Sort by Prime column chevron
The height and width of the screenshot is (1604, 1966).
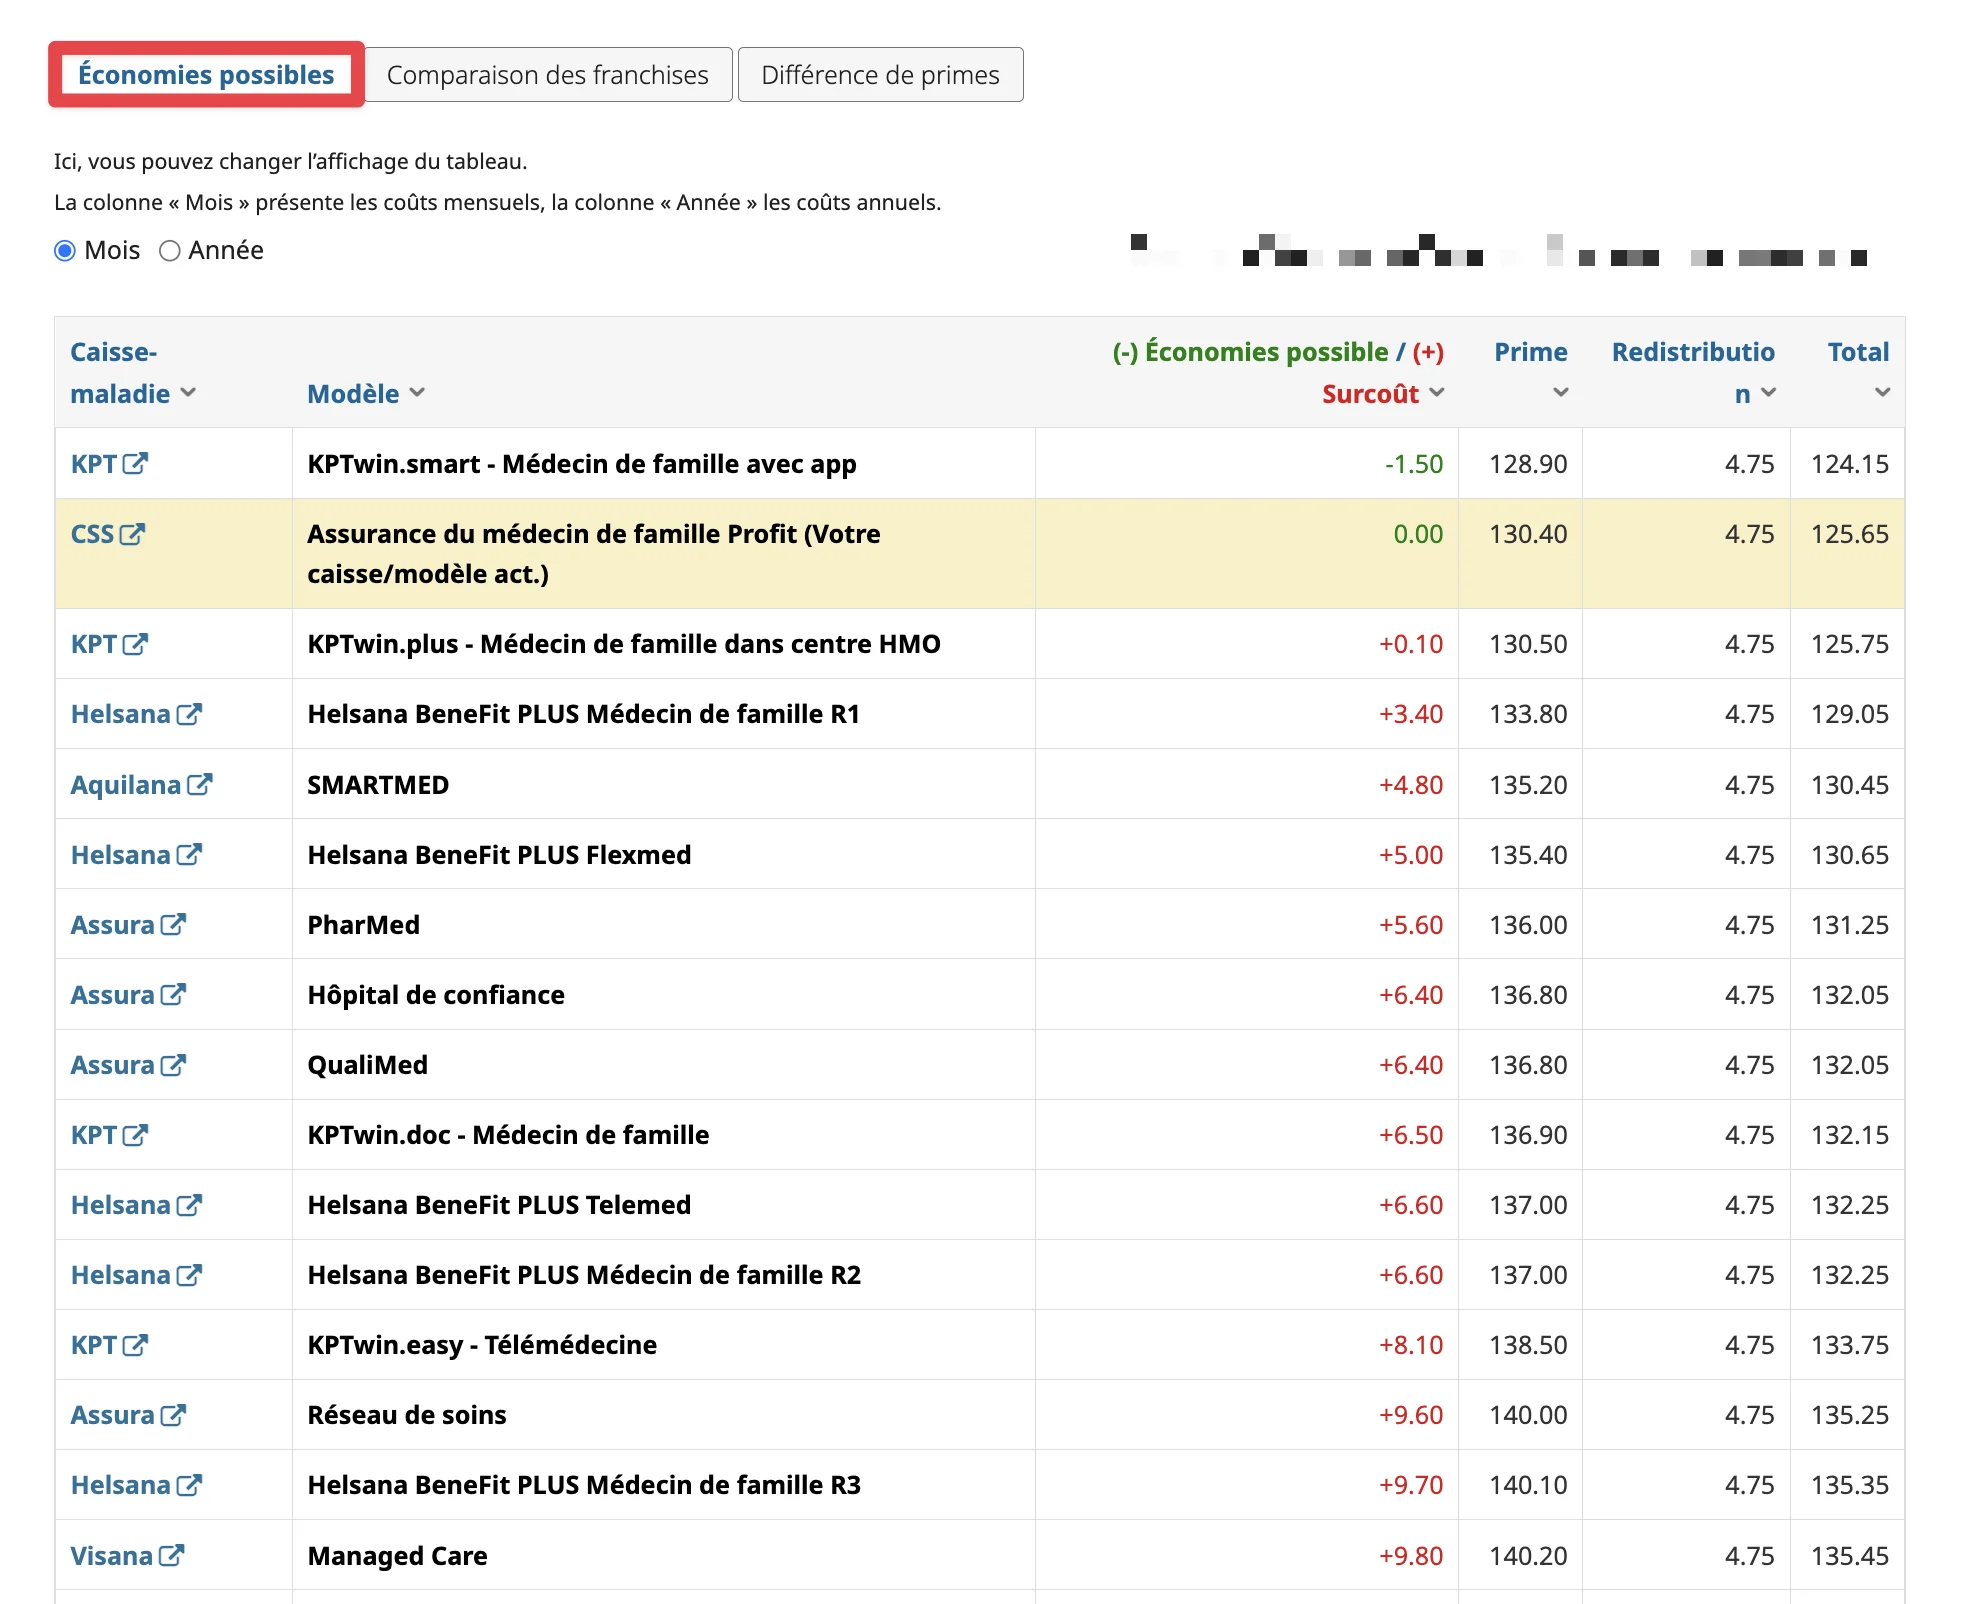click(1560, 393)
